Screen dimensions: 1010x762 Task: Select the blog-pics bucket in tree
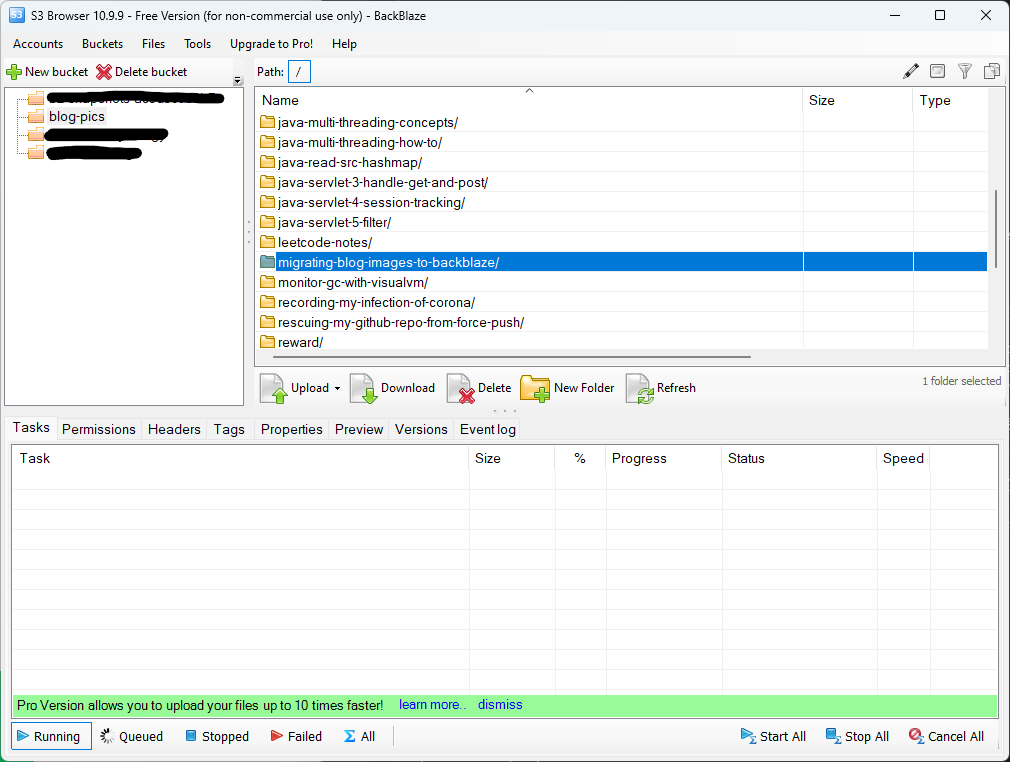(x=76, y=116)
